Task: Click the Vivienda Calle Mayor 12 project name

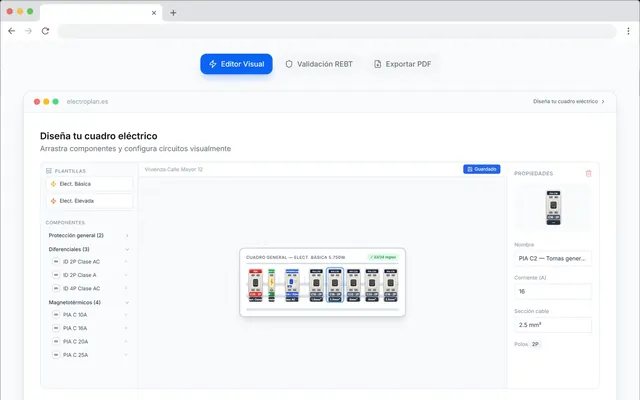Action: pos(173,169)
